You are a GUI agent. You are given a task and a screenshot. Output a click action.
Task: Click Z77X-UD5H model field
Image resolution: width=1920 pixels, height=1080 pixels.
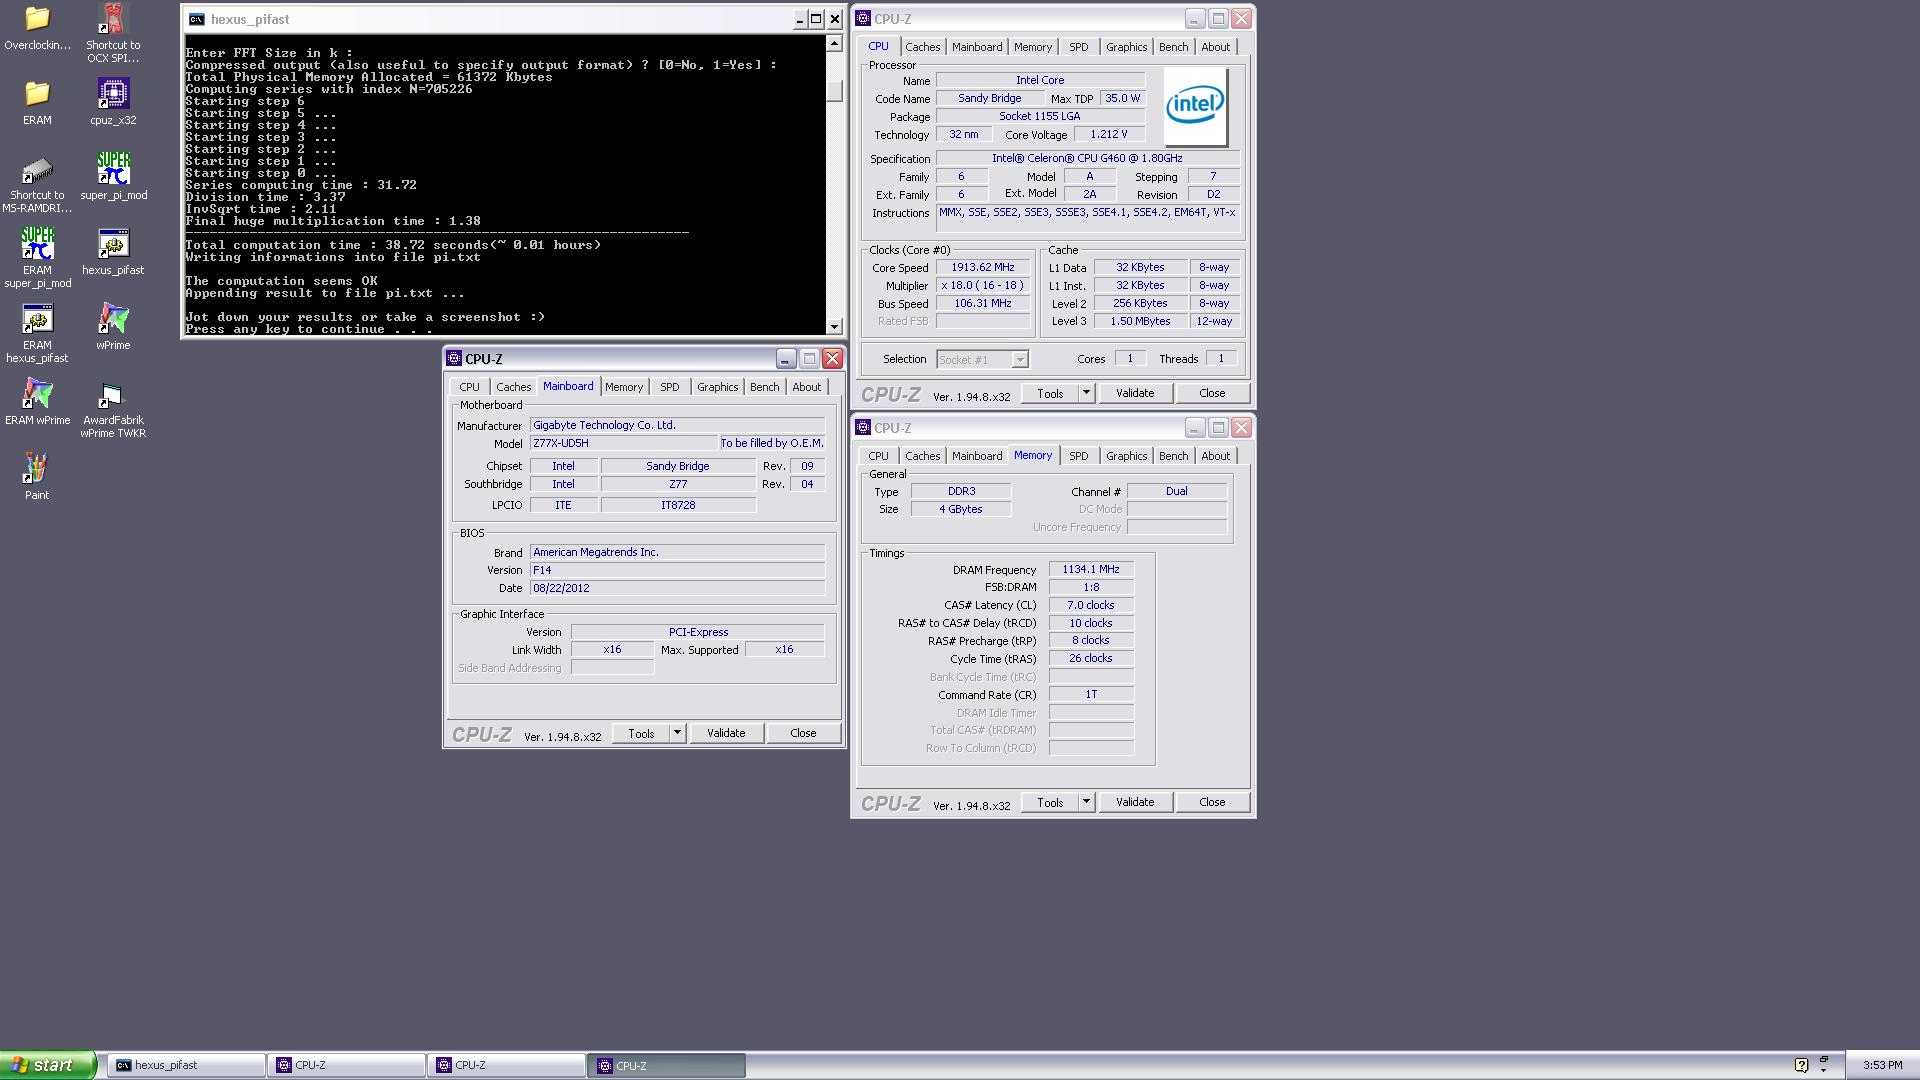click(x=624, y=443)
